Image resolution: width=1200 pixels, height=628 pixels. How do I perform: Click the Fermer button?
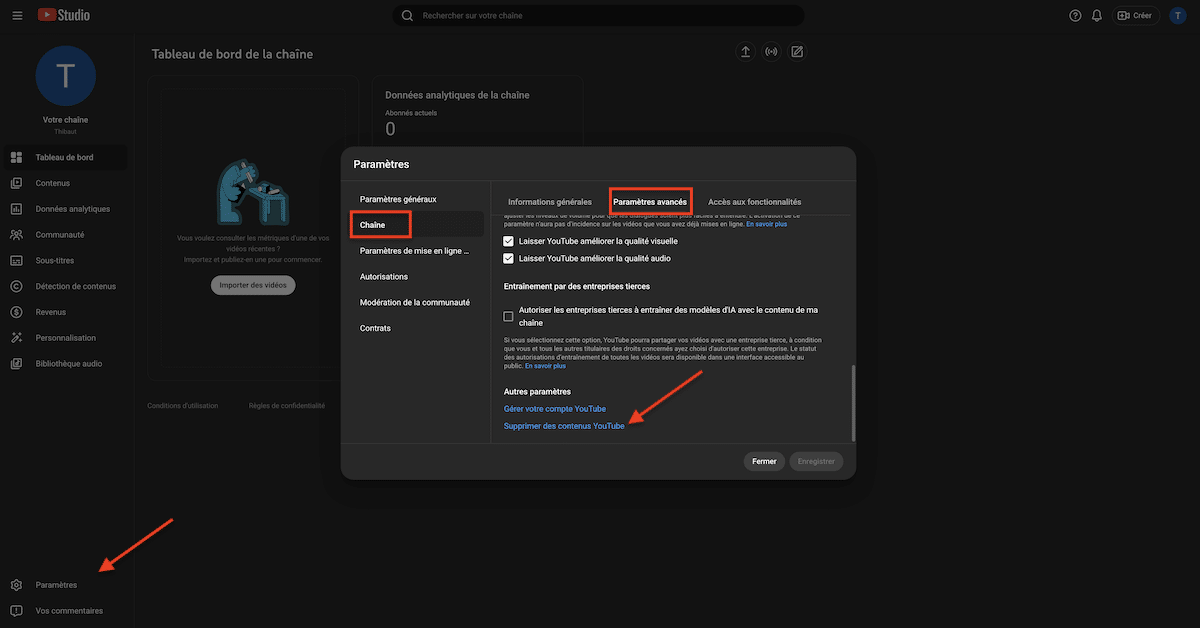764,462
